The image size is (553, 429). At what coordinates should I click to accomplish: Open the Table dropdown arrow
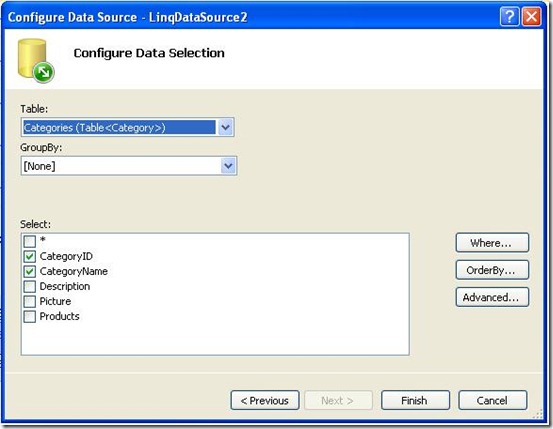point(225,127)
